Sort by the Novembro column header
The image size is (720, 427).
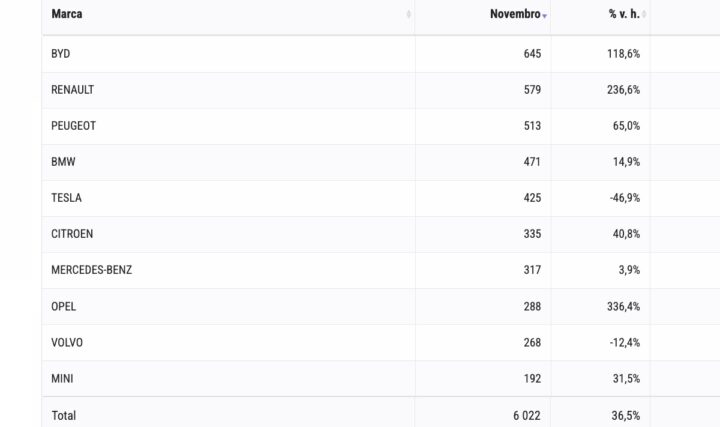pyautogui.click(x=515, y=14)
